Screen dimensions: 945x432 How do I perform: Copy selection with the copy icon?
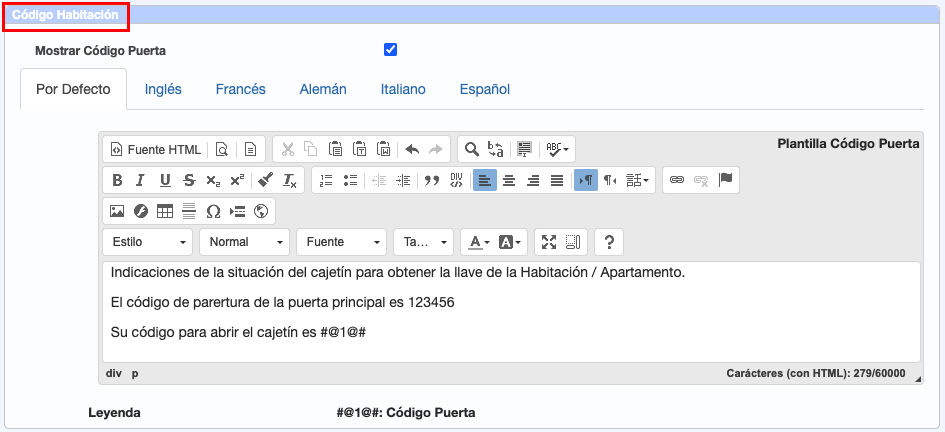[x=310, y=149]
